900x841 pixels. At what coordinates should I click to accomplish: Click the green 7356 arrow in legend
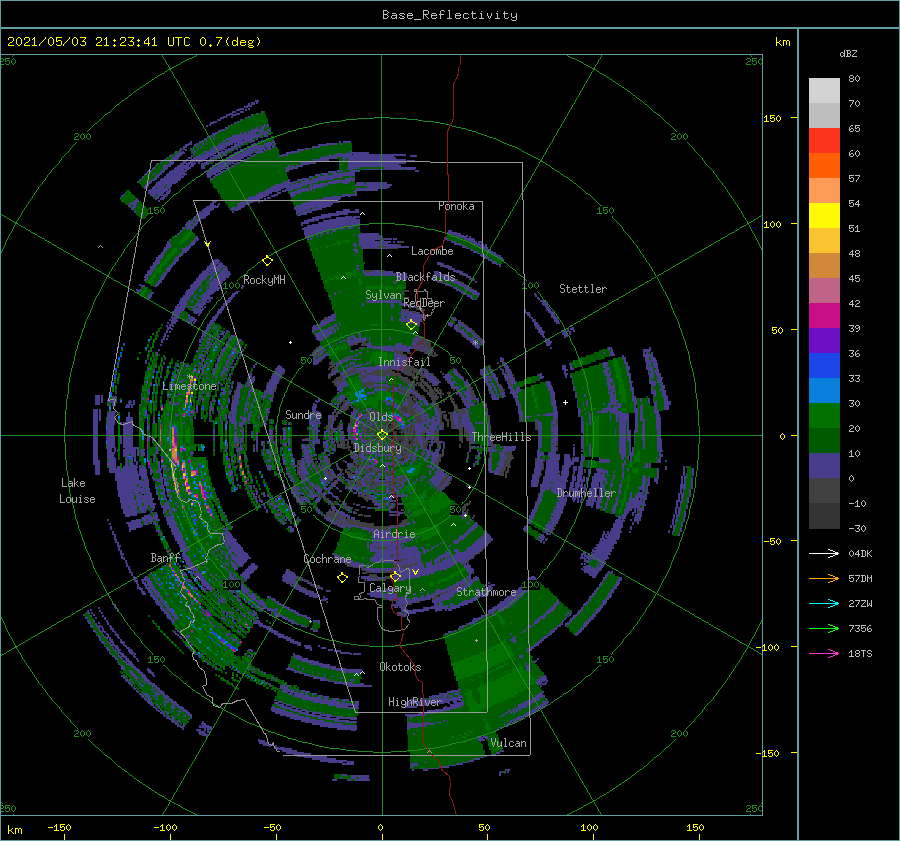(x=824, y=629)
